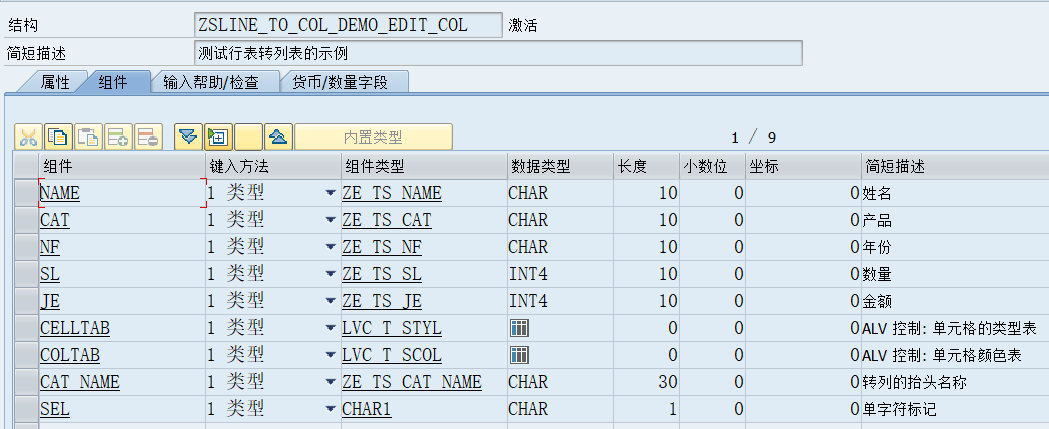Click the select-all corner cell of the table
1049x429 pixels.
[26, 166]
